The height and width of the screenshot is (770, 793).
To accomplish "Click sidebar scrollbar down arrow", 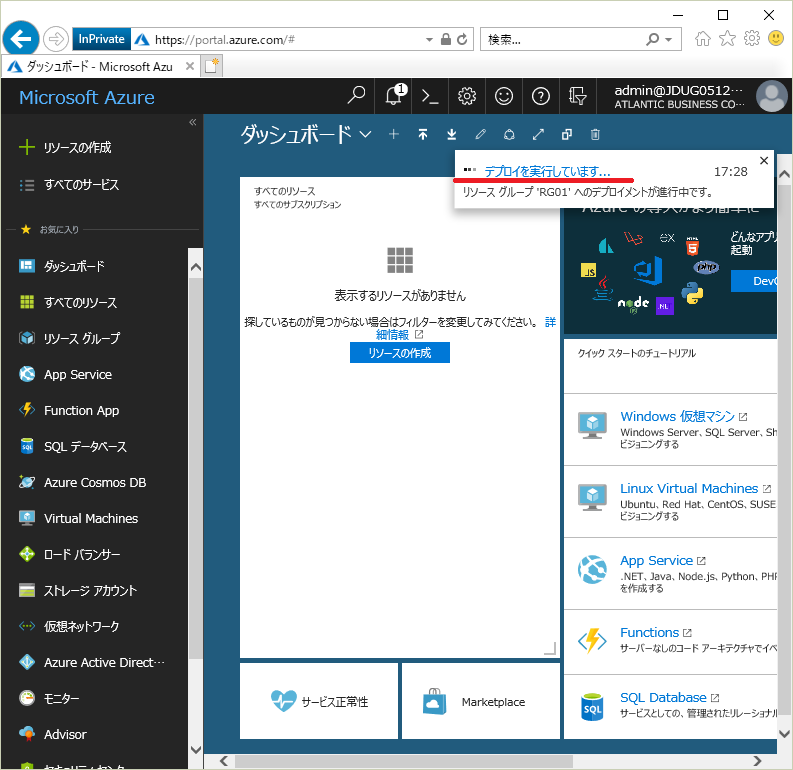I will (x=195, y=750).
